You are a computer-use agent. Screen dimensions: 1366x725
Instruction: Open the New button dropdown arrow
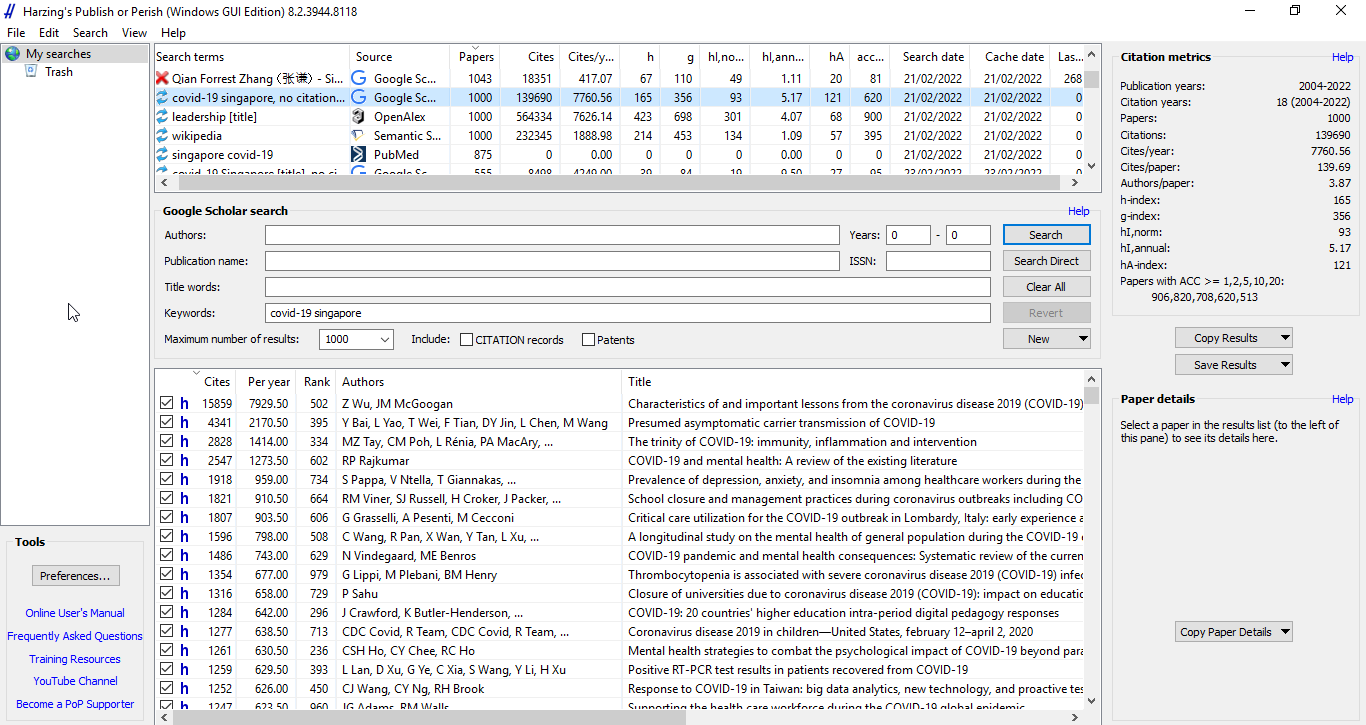point(1083,339)
